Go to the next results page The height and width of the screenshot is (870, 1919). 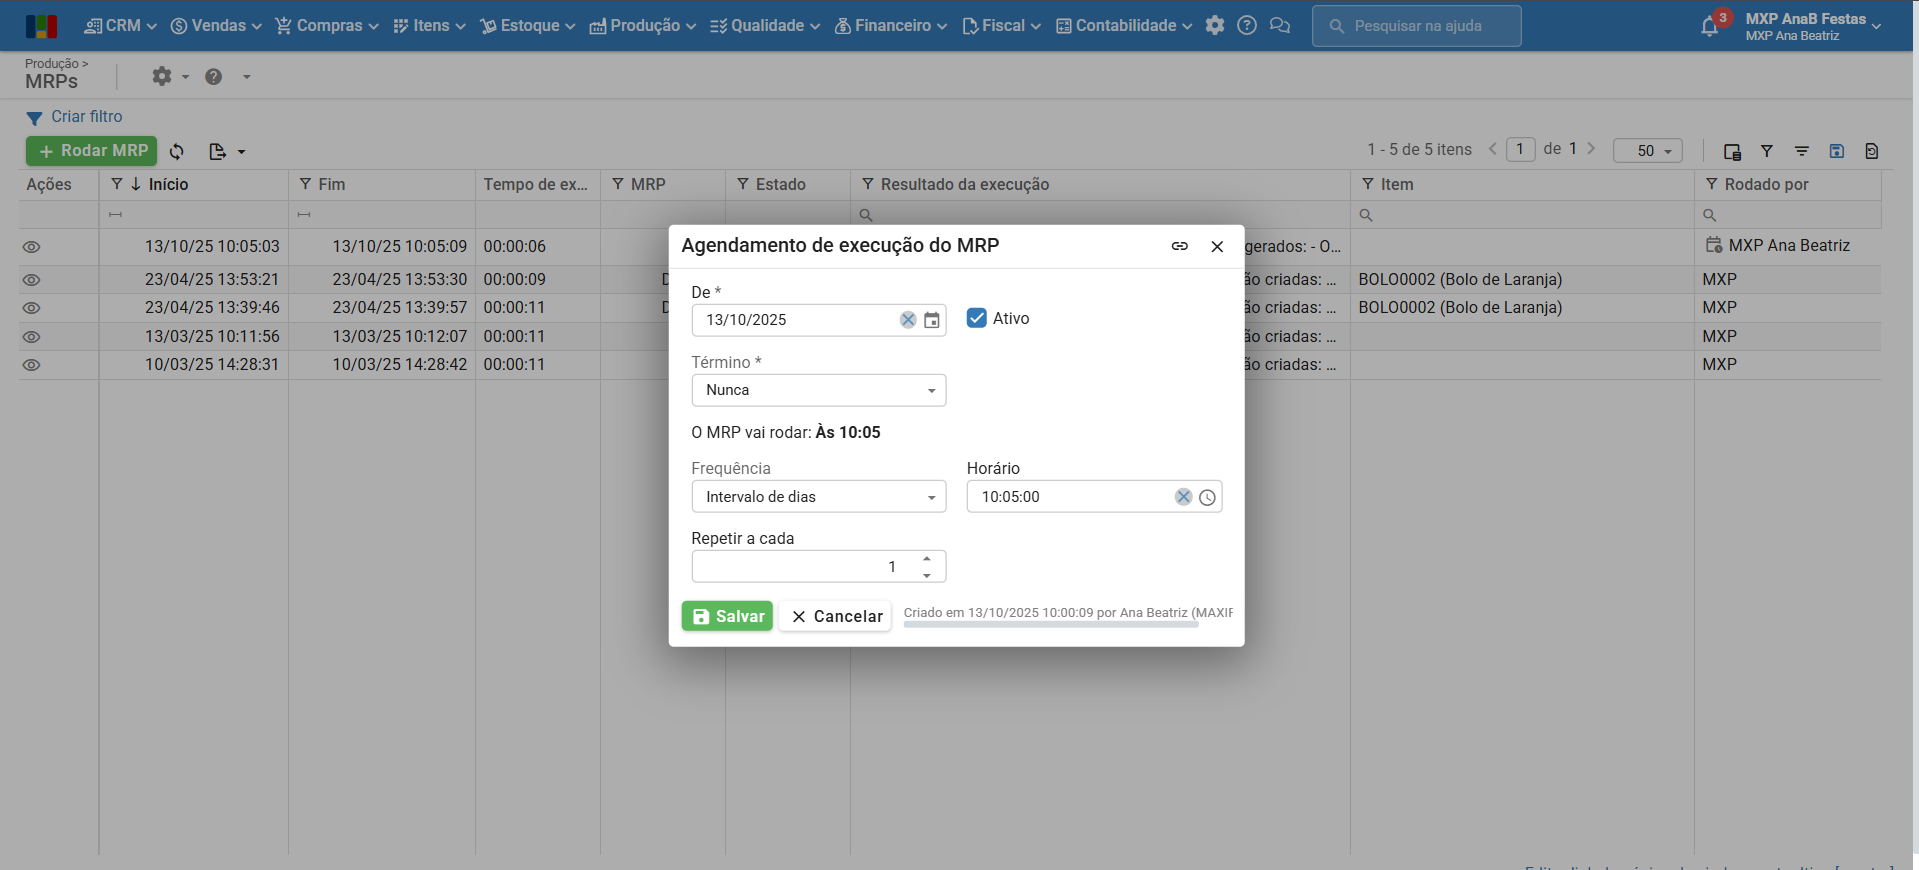(x=1591, y=149)
